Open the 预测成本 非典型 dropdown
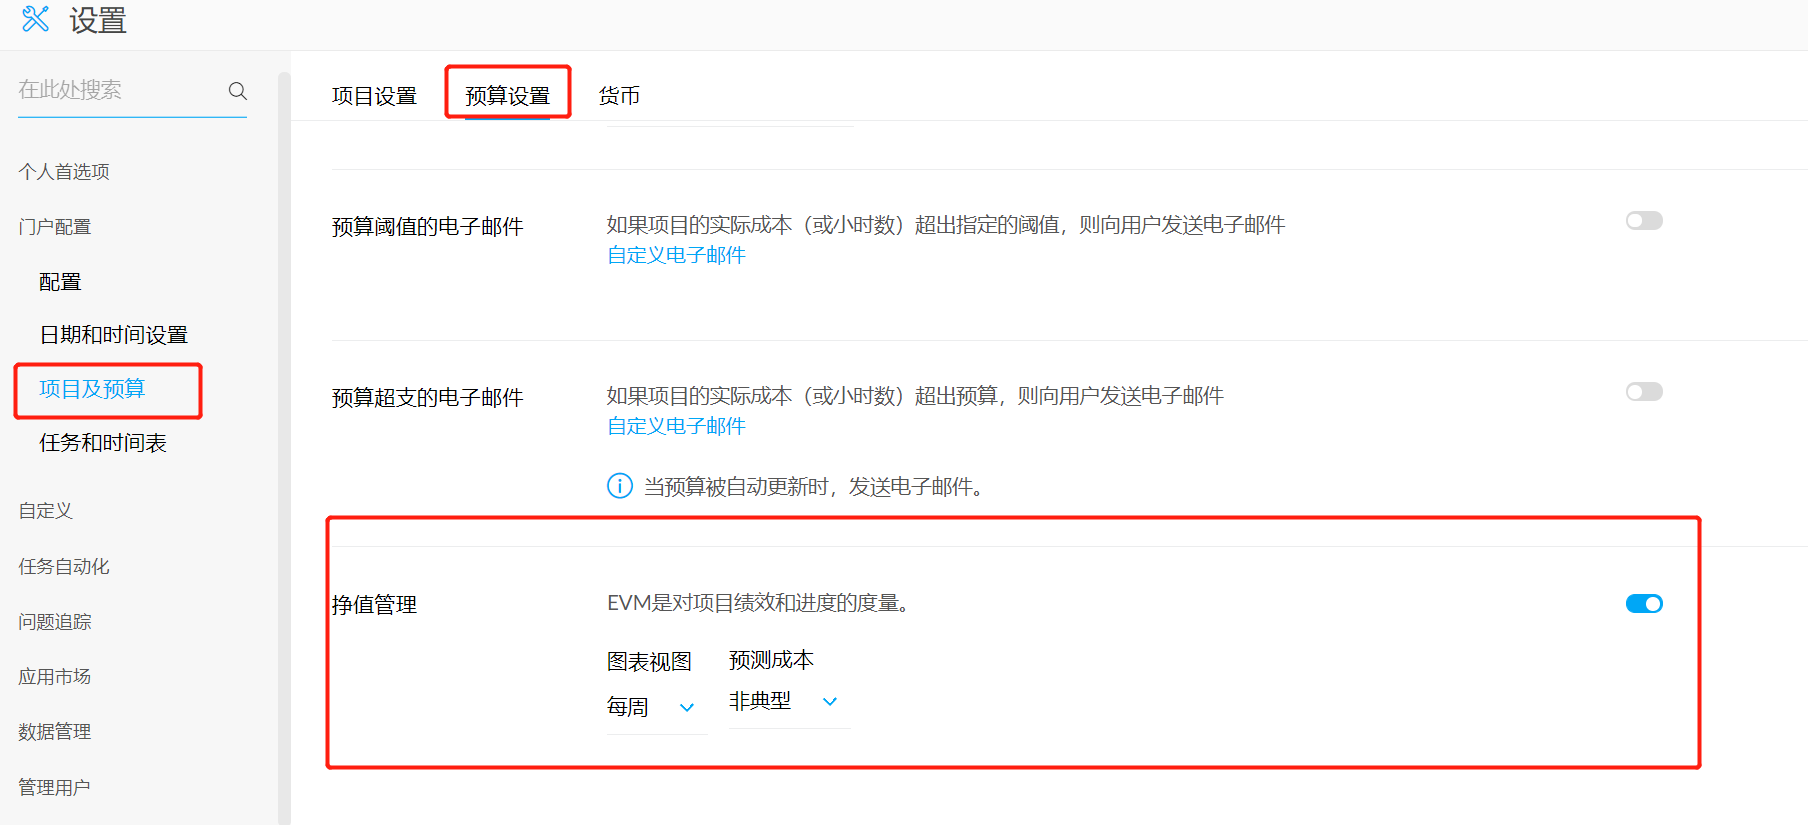 tap(786, 702)
